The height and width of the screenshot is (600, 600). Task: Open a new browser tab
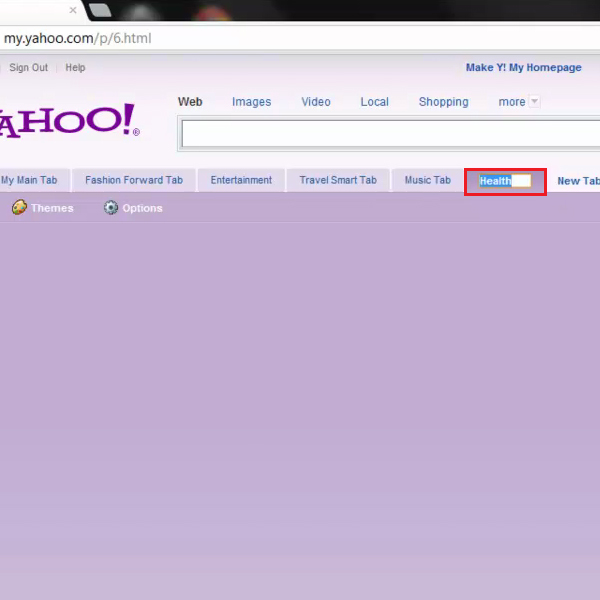tap(100, 10)
